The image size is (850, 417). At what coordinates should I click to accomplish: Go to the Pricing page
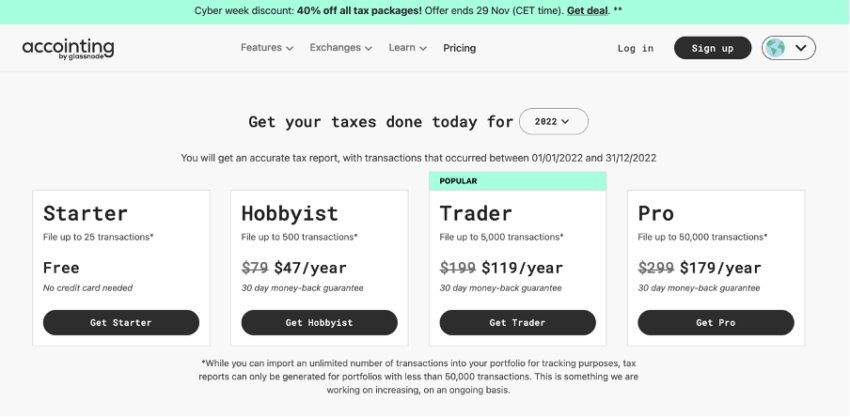pos(459,48)
